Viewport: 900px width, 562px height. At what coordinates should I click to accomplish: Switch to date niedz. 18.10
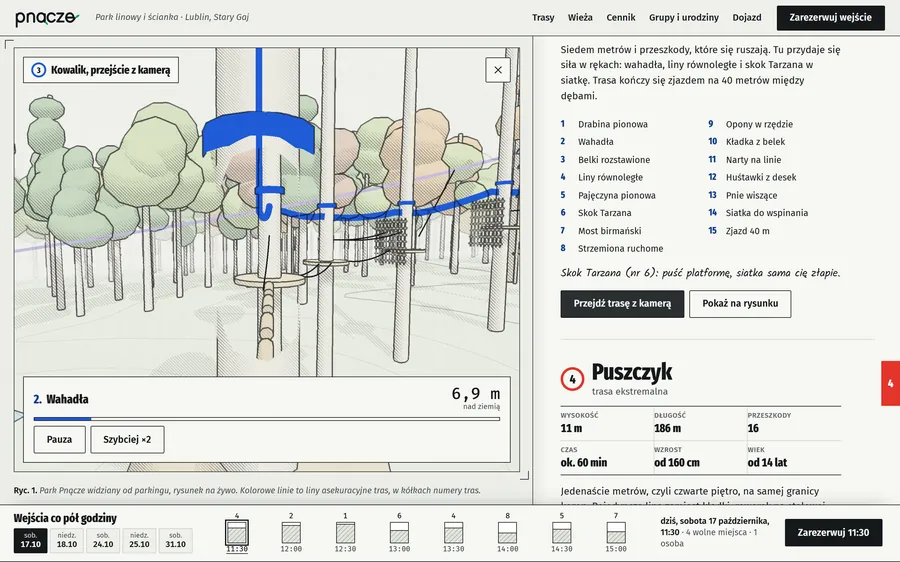pos(67,540)
